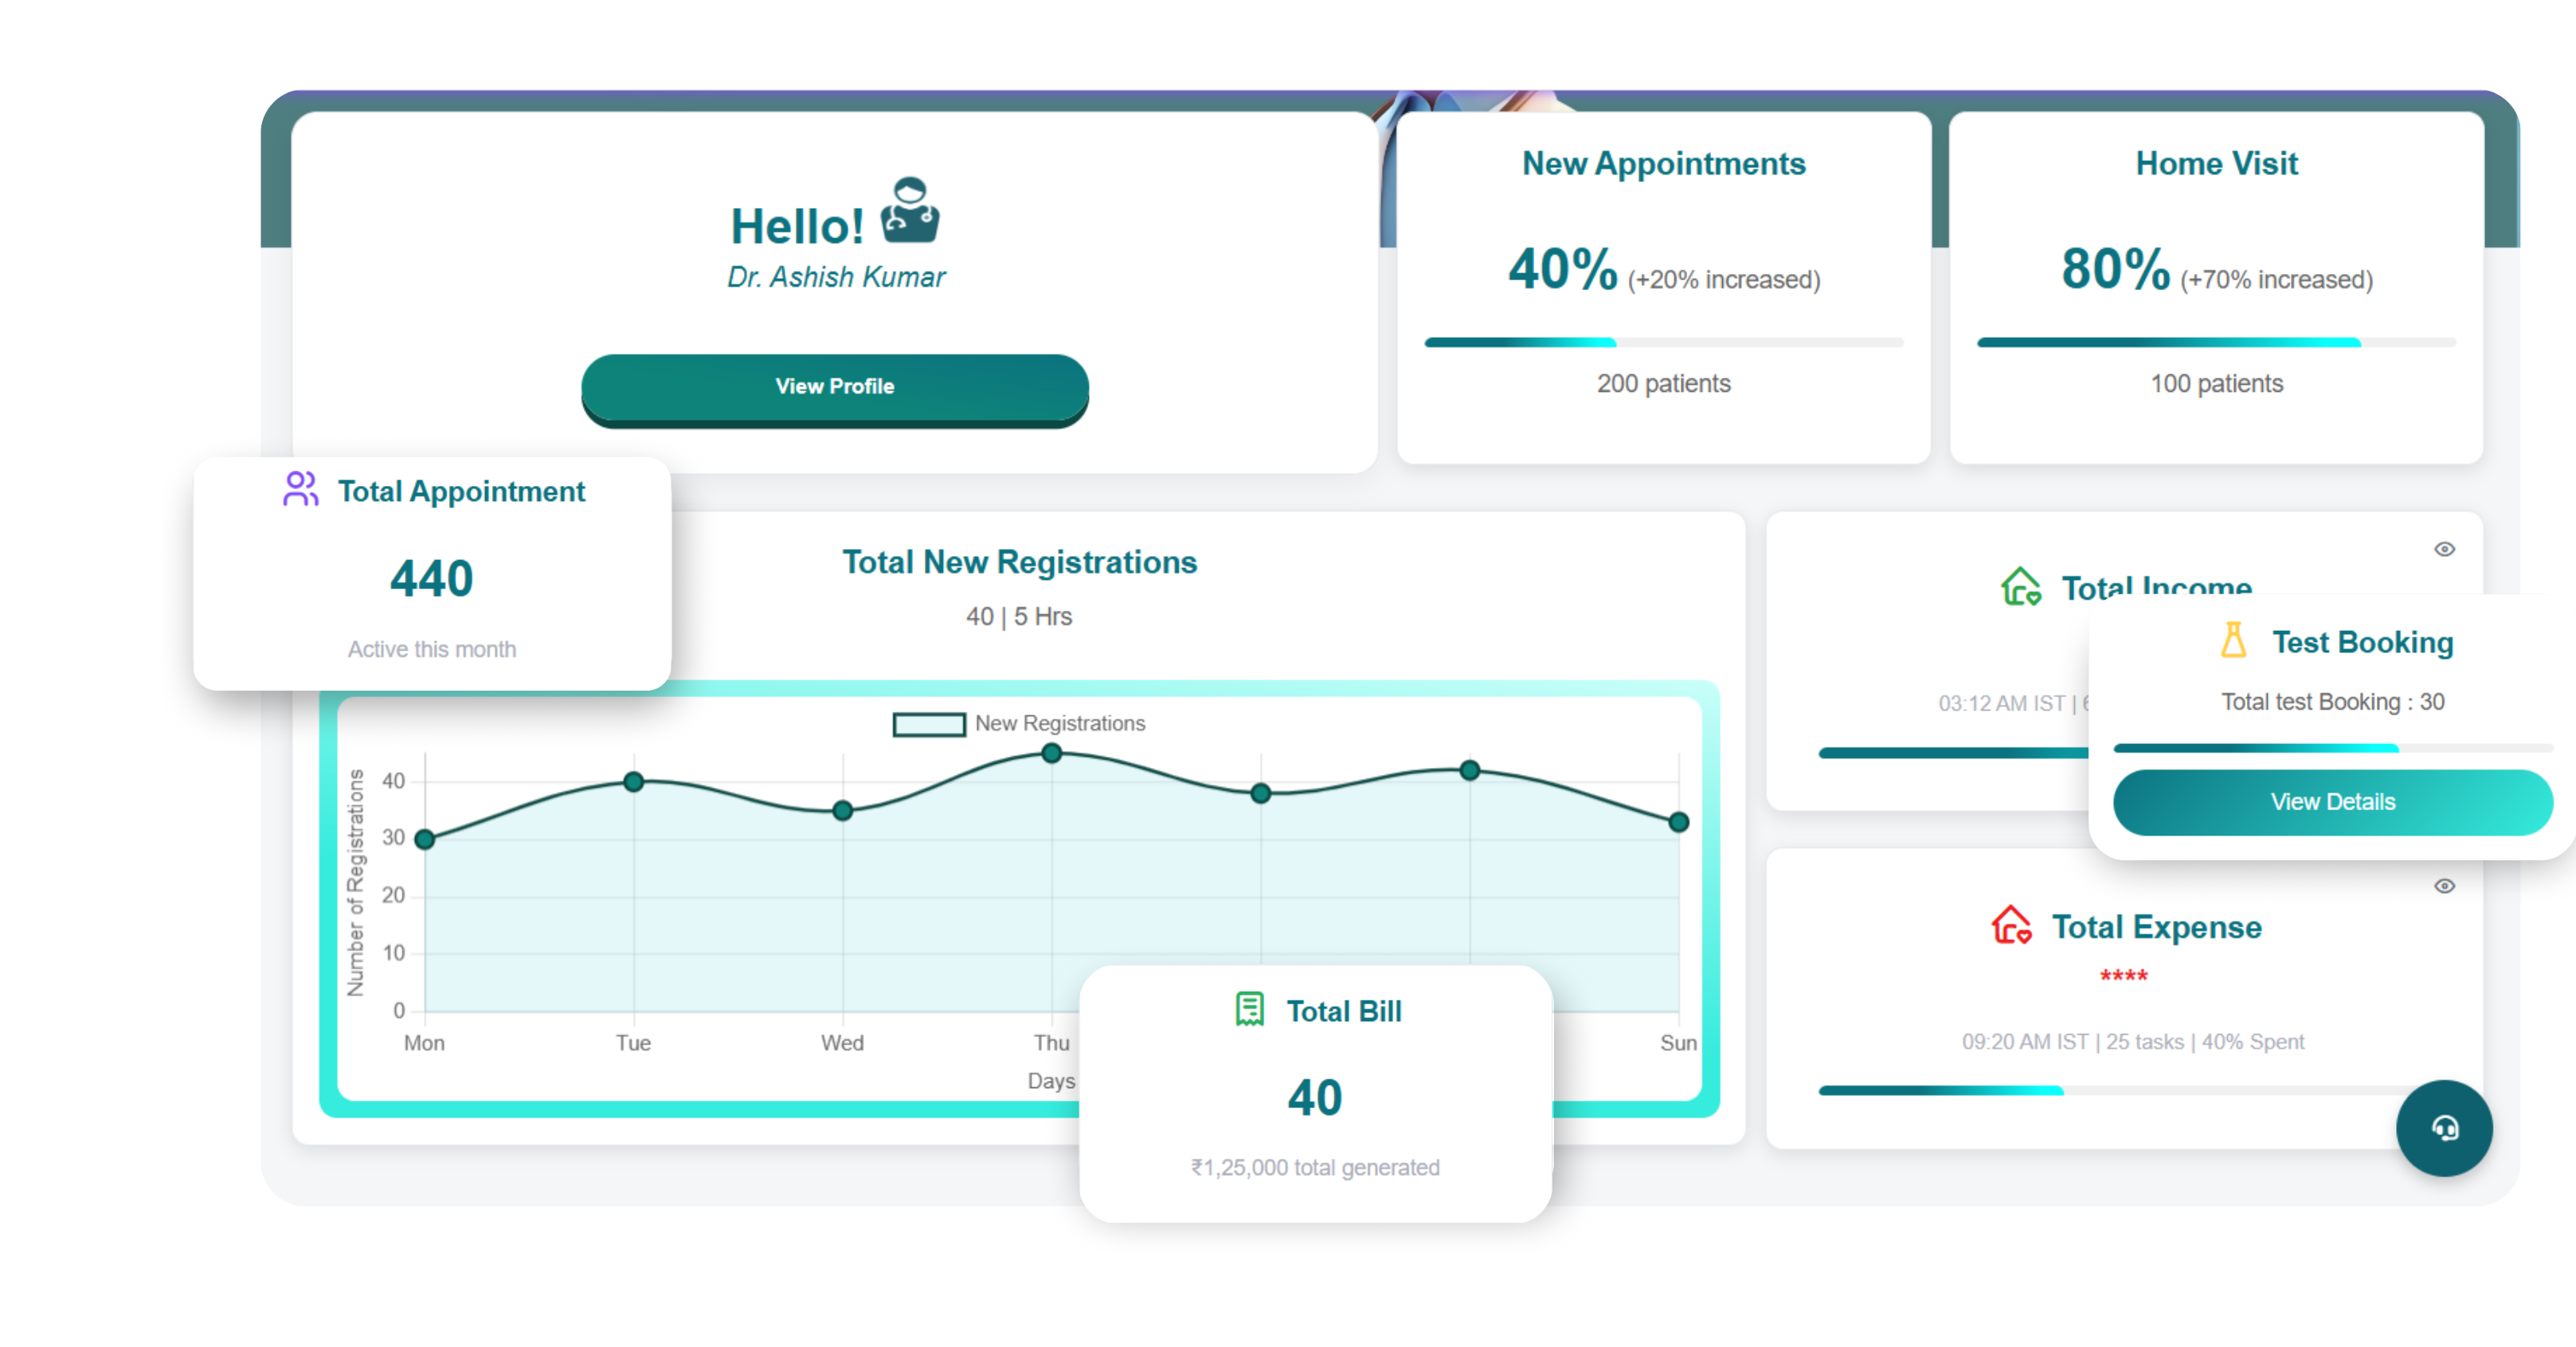Click the View Details button
The image size is (2576, 1347).
pos(2332,802)
